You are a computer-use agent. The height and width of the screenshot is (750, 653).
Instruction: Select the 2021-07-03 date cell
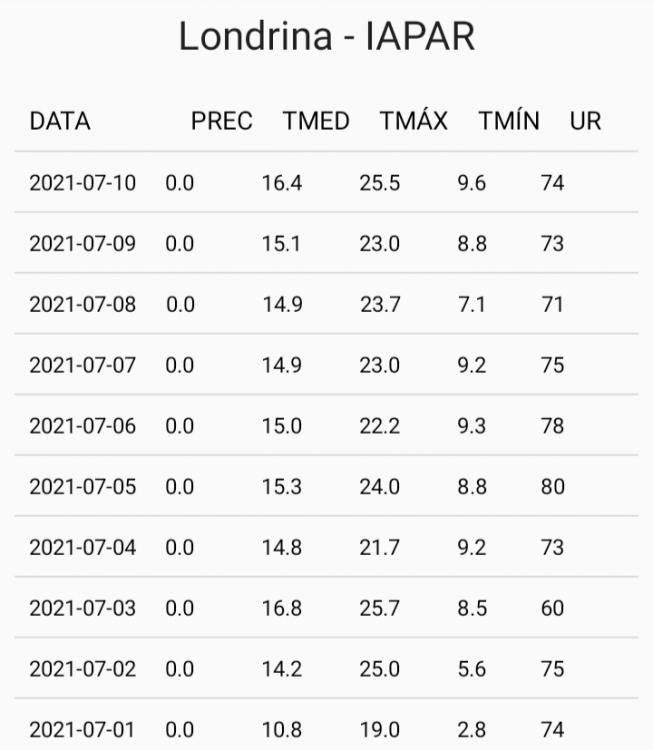coord(83,609)
